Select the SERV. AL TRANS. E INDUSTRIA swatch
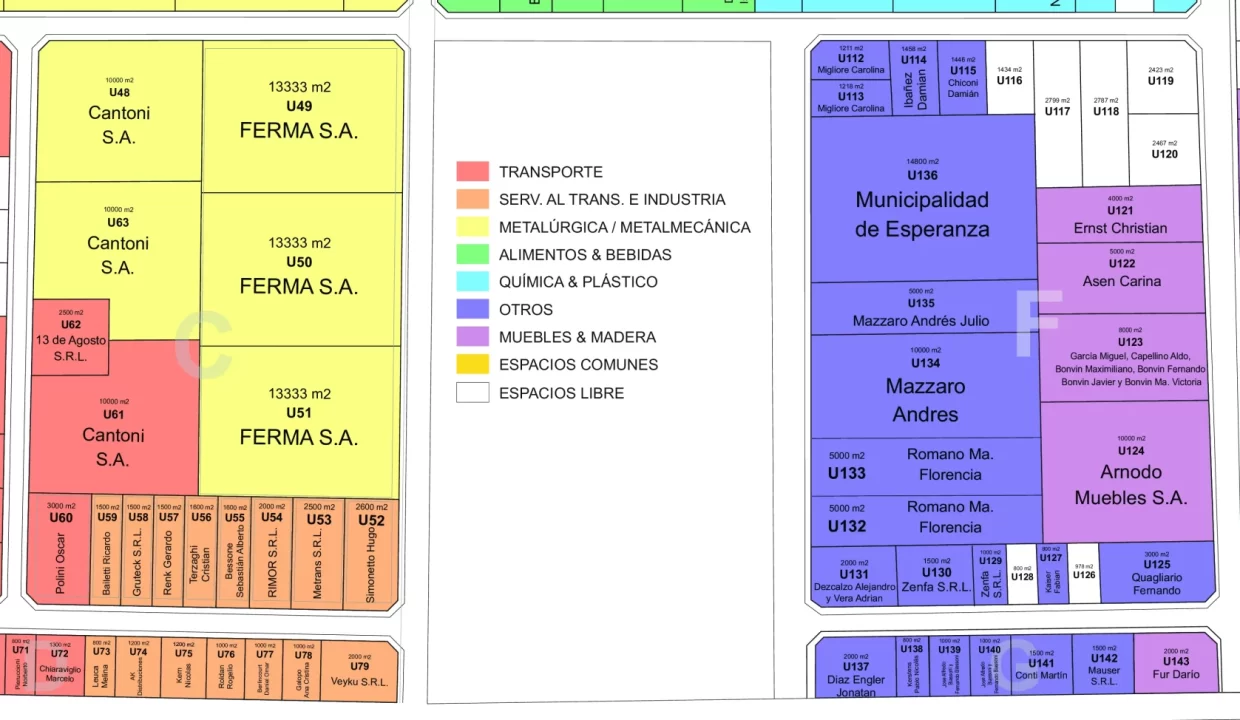1240x720 pixels. (x=472, y=199)
